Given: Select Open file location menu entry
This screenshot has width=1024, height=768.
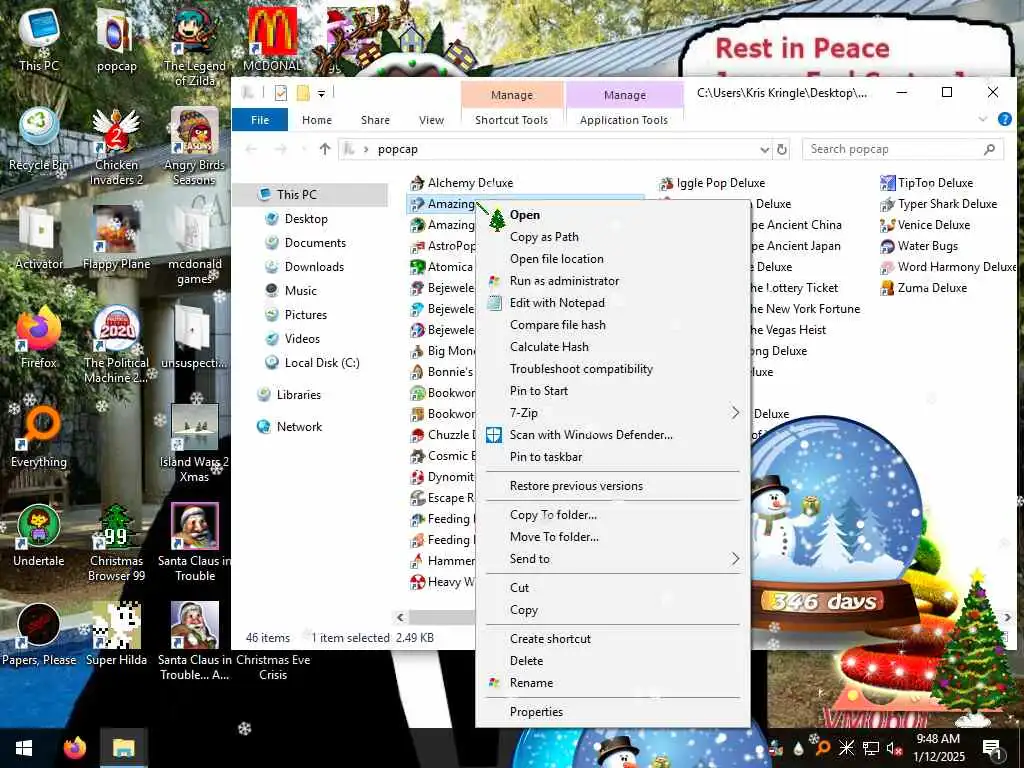Looking at the screenshot, I should click(613, 259).
